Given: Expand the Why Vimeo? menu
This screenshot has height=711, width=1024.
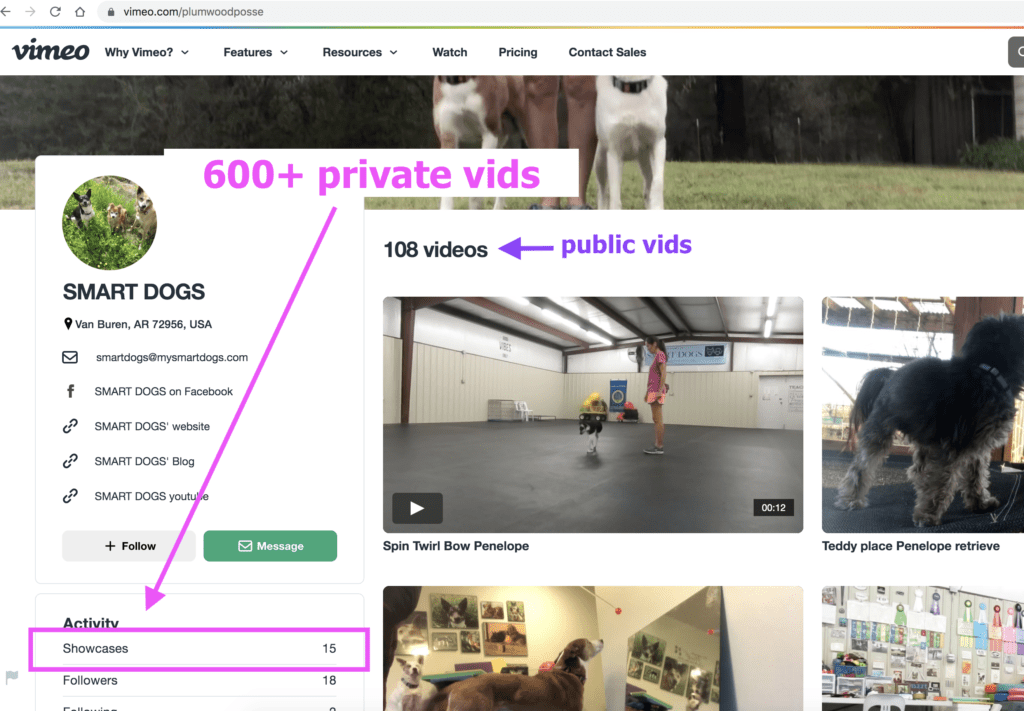Looking at the screenshot, I should click(147, 52).
